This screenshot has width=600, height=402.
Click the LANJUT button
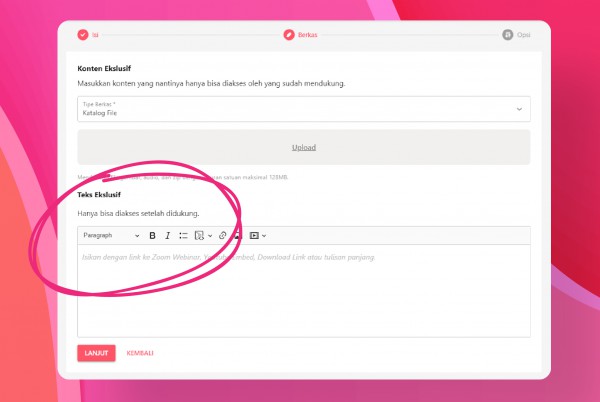point(96,353)
